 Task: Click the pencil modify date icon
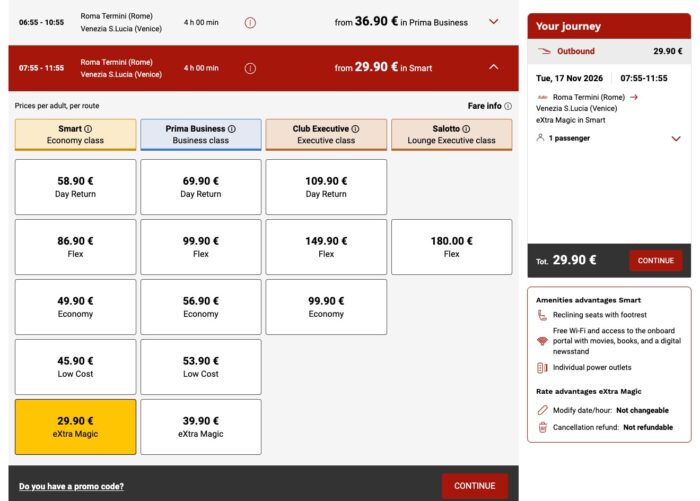pyautogui.click(x=542, y=410)
